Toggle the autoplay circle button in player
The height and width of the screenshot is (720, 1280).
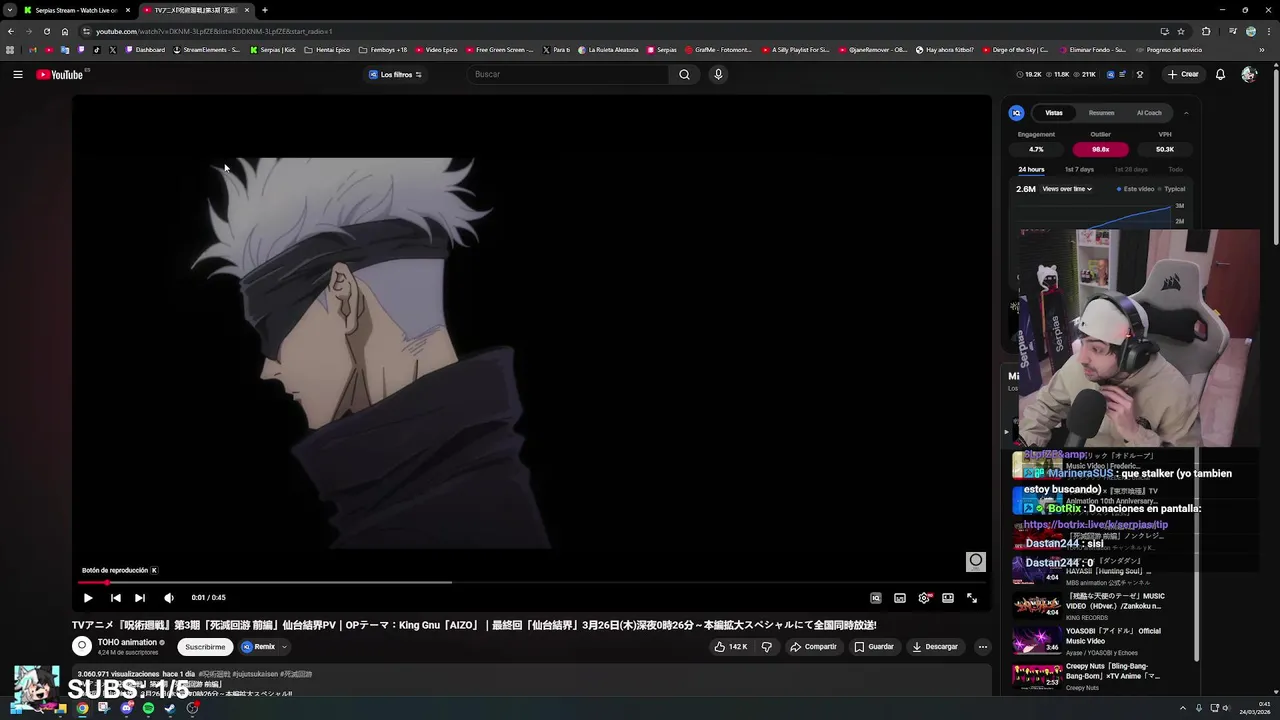pos(976,561)
